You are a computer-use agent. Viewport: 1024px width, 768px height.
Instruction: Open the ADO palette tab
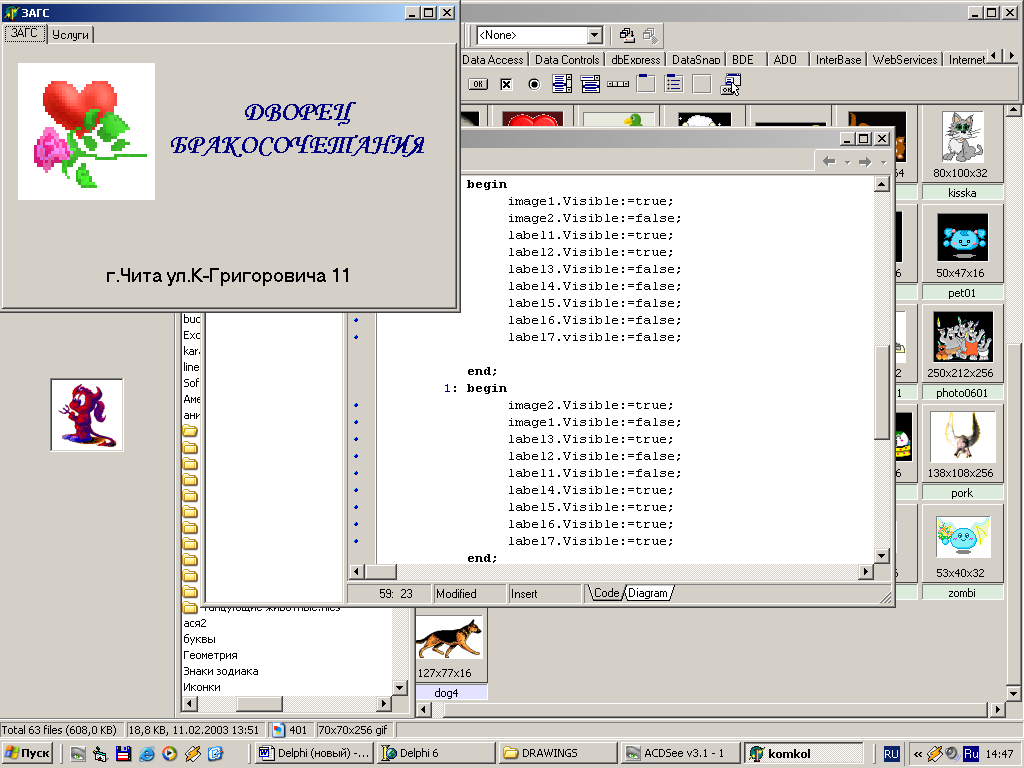click(785, 59)
